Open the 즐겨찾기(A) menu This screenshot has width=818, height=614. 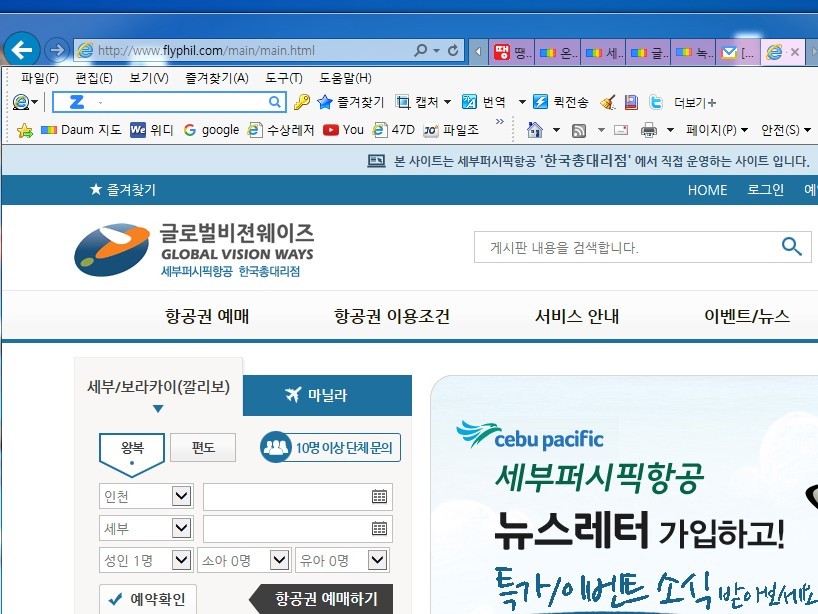[216, 78]
